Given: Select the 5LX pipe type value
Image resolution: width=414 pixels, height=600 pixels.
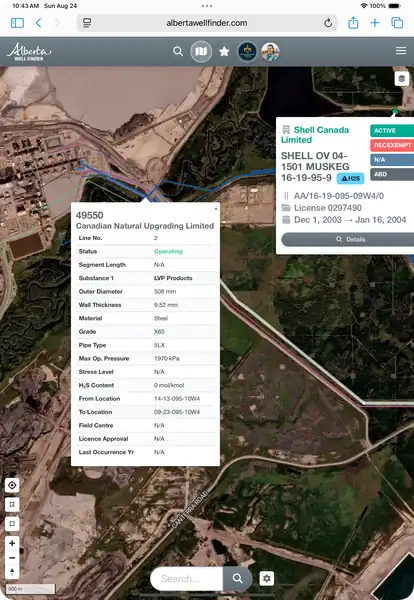Looking at the screenshot, I should click(159, 345).
